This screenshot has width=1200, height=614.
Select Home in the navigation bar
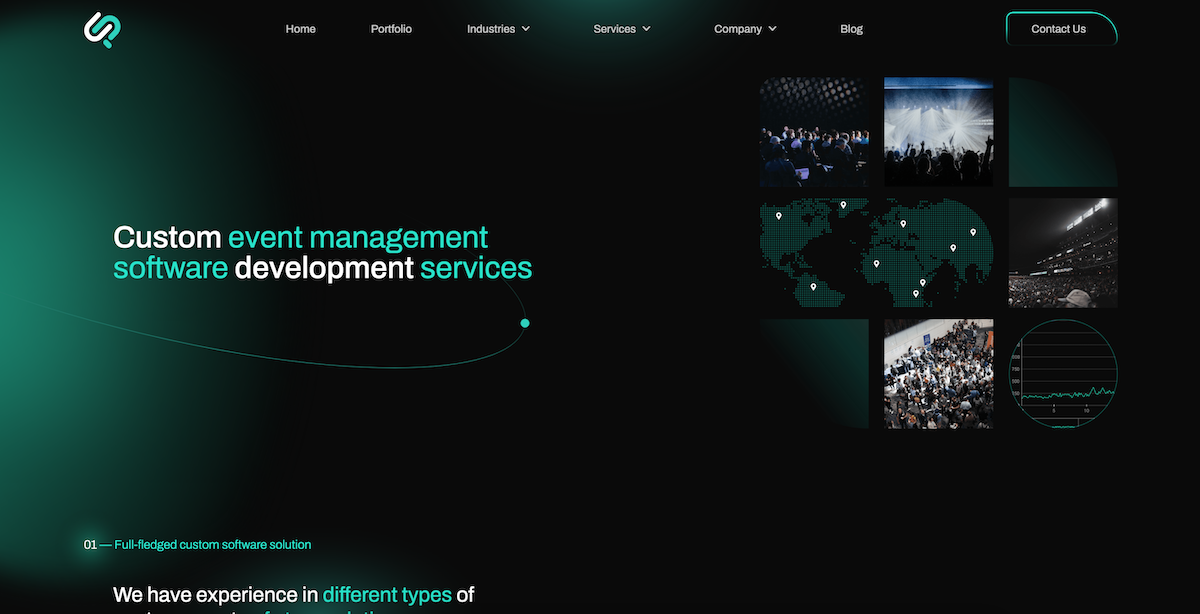point(300,29)
